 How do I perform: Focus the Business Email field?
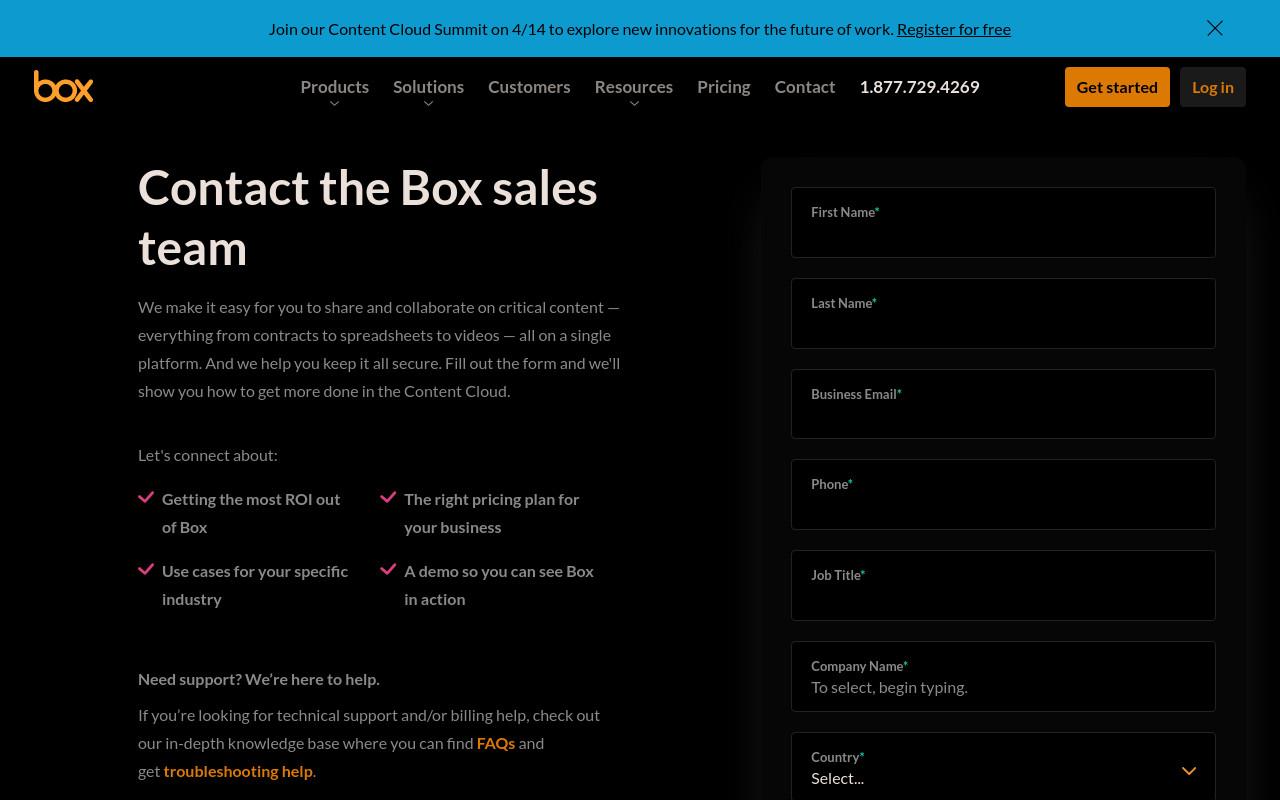tap(1003, 404)
